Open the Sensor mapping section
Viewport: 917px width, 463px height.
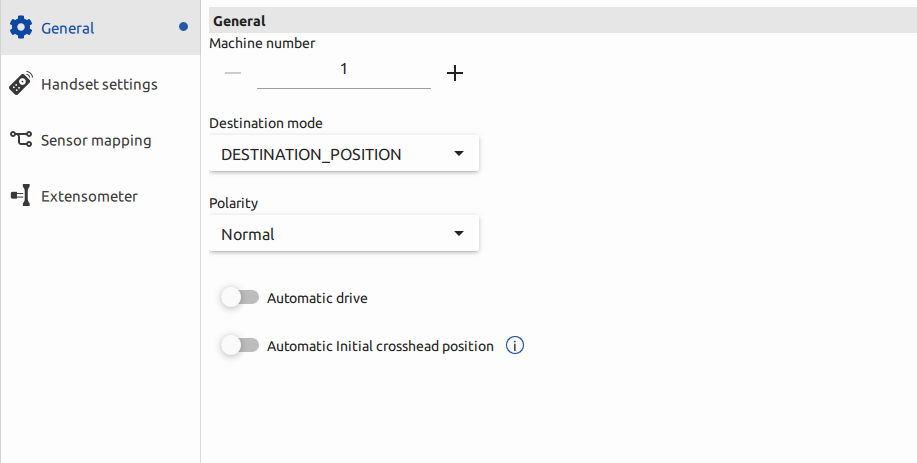96,140
